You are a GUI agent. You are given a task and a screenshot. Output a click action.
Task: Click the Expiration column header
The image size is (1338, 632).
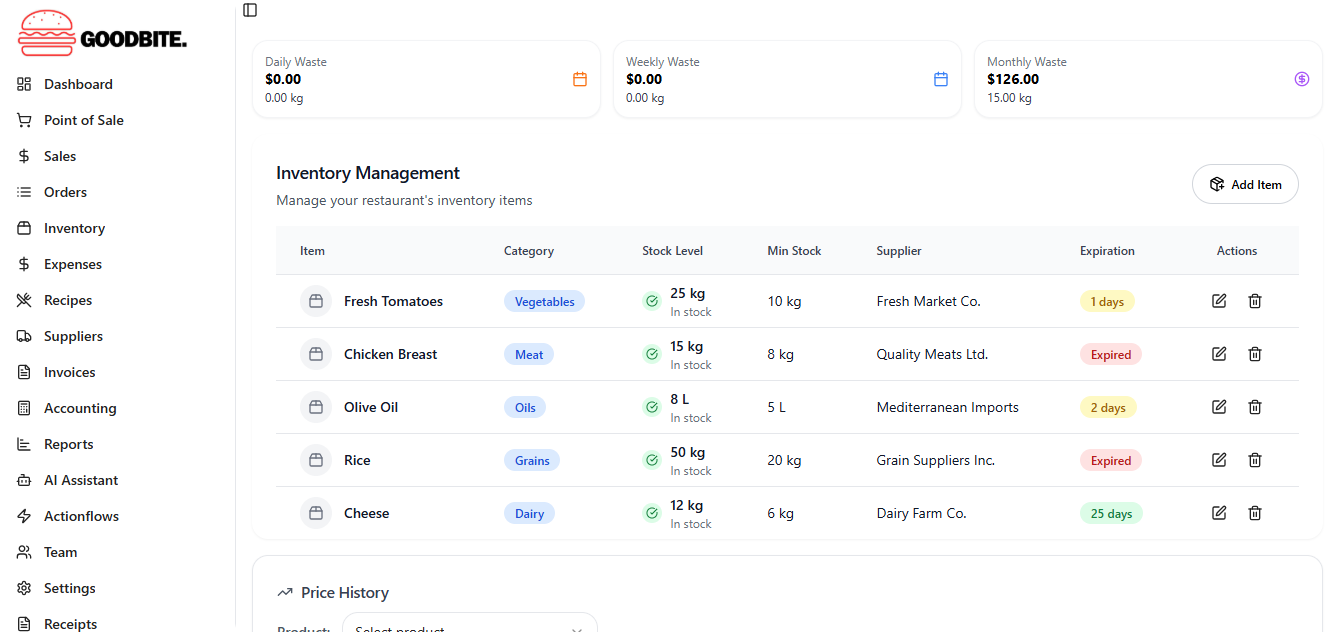[1107, 251]
